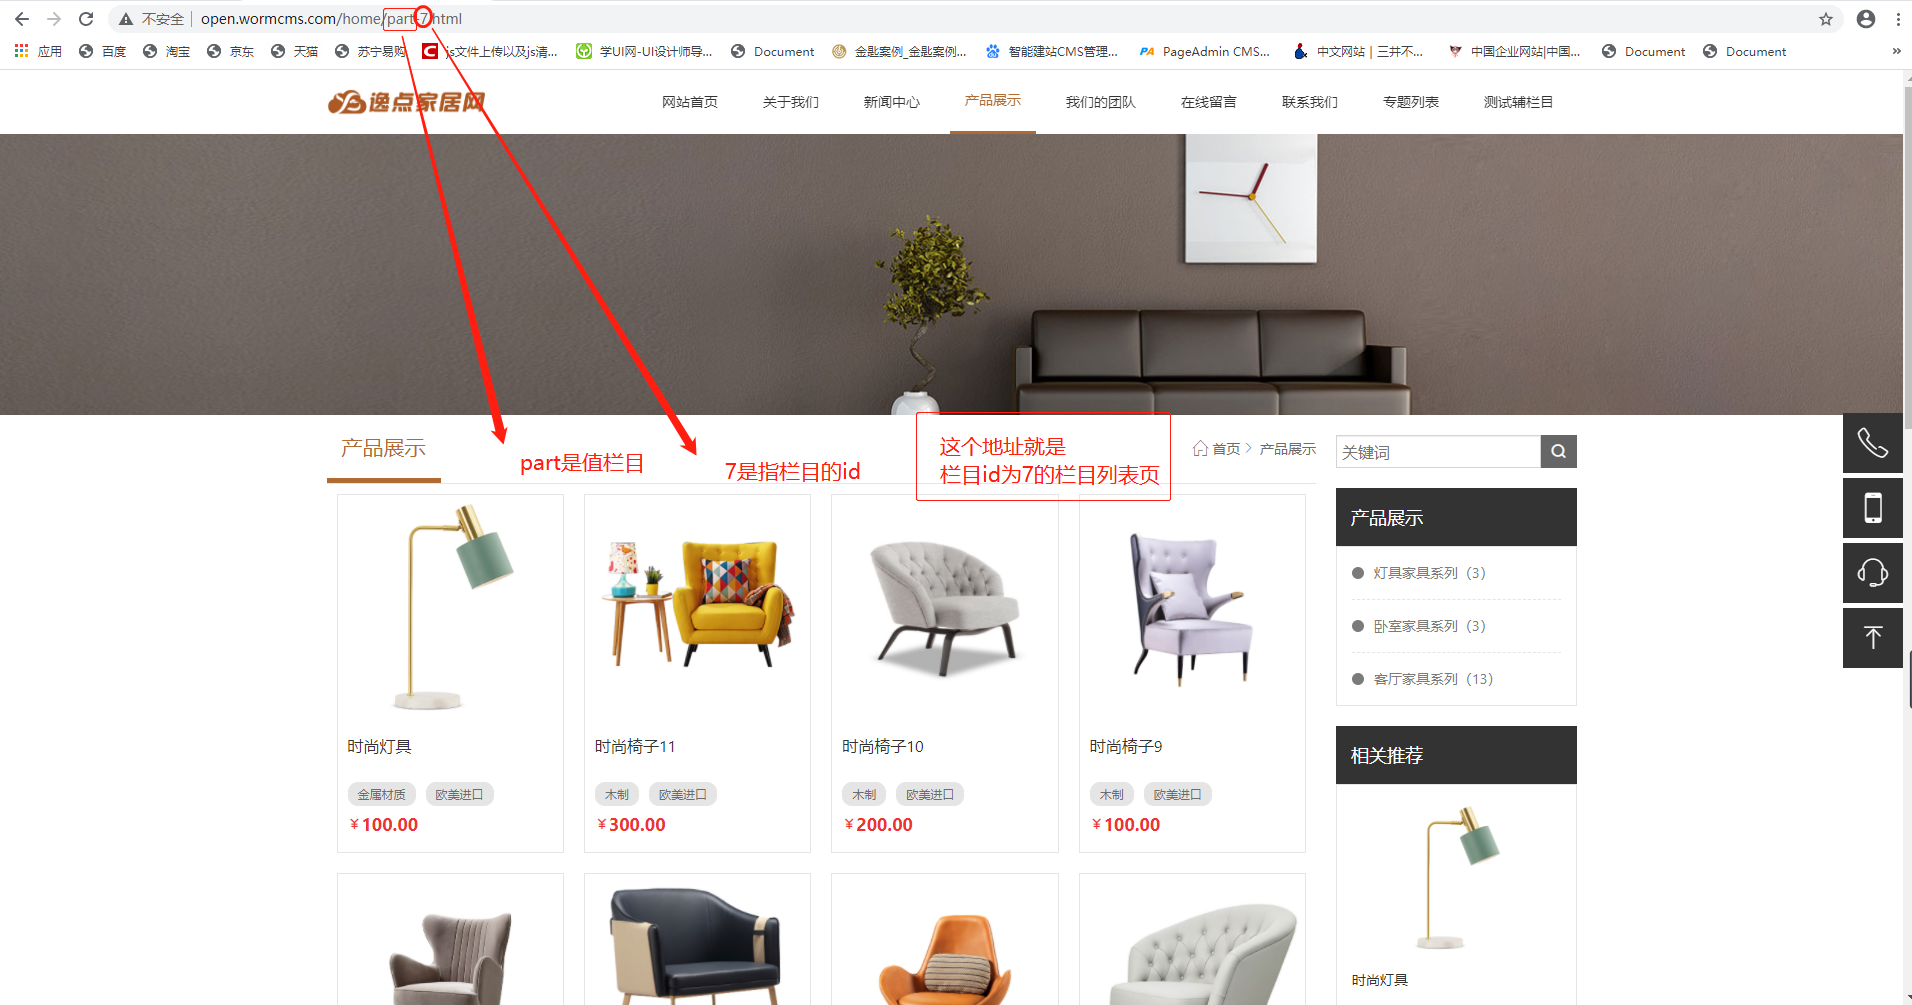Click the 逸点家居网 site logo
Screen dimensions: 1912x1005
coord(406,101)
